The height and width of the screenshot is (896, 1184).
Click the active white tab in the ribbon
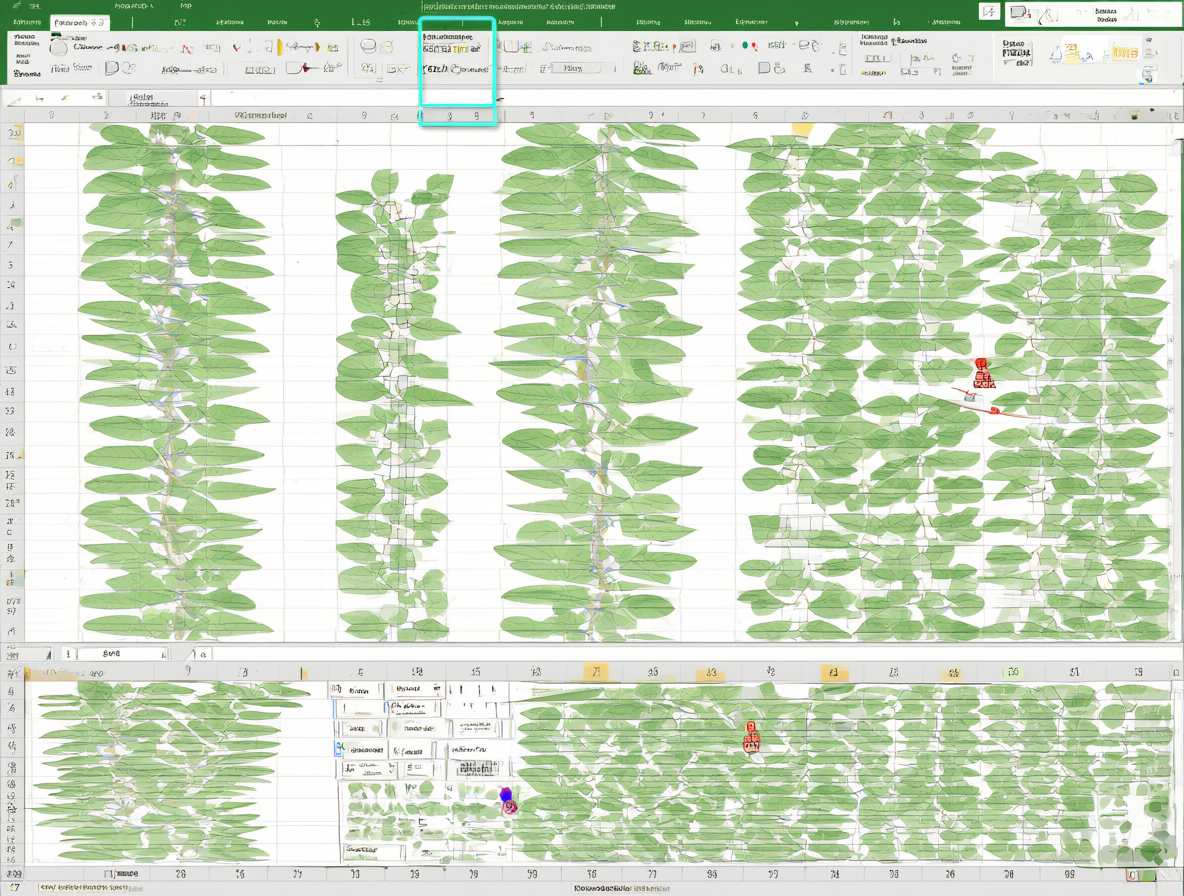80,23
